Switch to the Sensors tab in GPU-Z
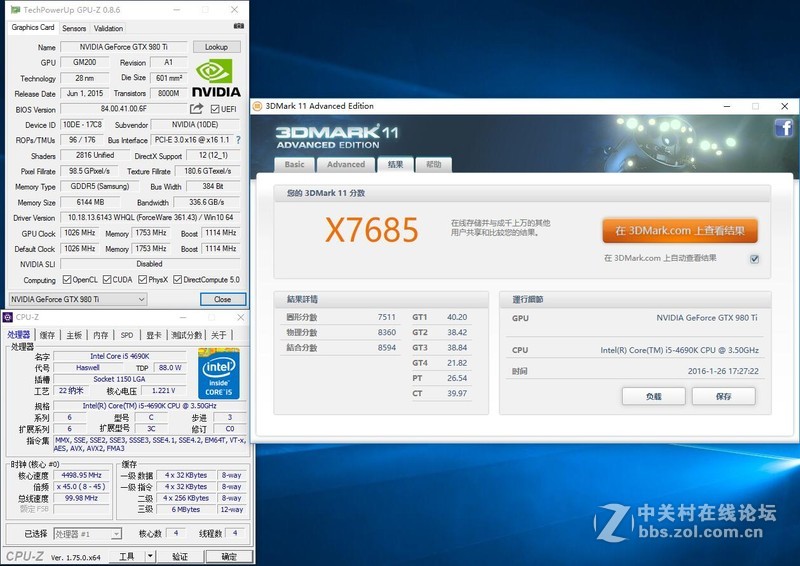This screenshot has width=800, height=566. [x=74, y=28]
